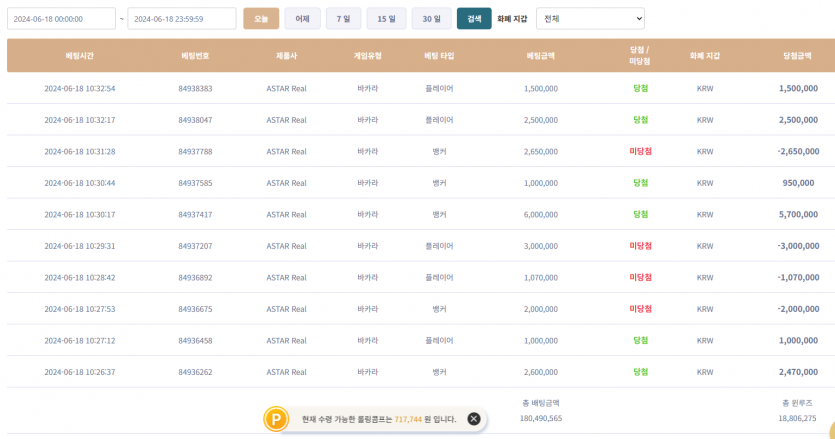This screenshot has height=439, width=835.
Task: Select the 7 일 range button
Action: click(343, 19)
